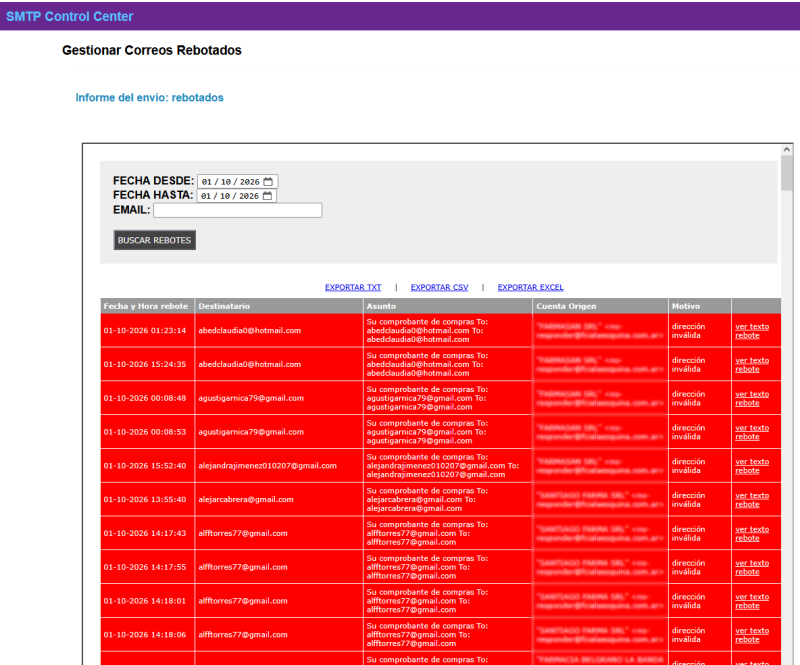Screen dimensions: 800x665
Task: Open ver texto rebote for 01:23:14 row
Action: (x=752, y=331)
